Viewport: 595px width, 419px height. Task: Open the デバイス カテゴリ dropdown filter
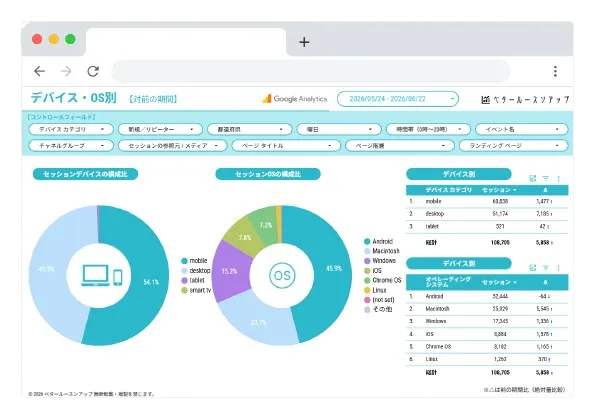click(71, 129)
